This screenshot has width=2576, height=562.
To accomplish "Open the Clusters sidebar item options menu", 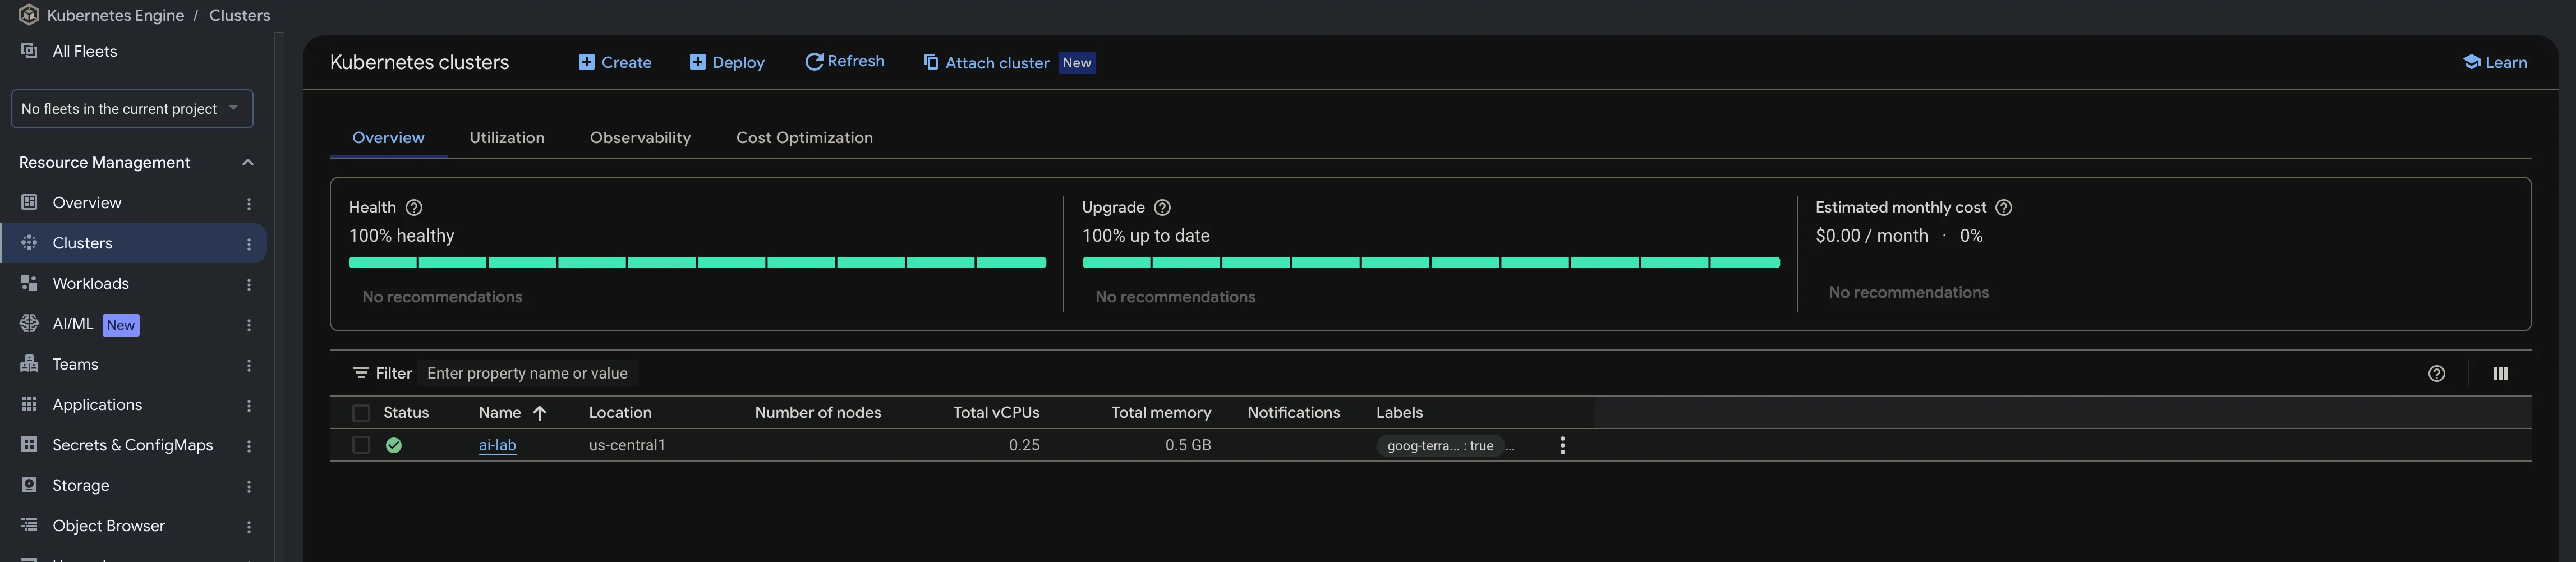I will [249, 243].
